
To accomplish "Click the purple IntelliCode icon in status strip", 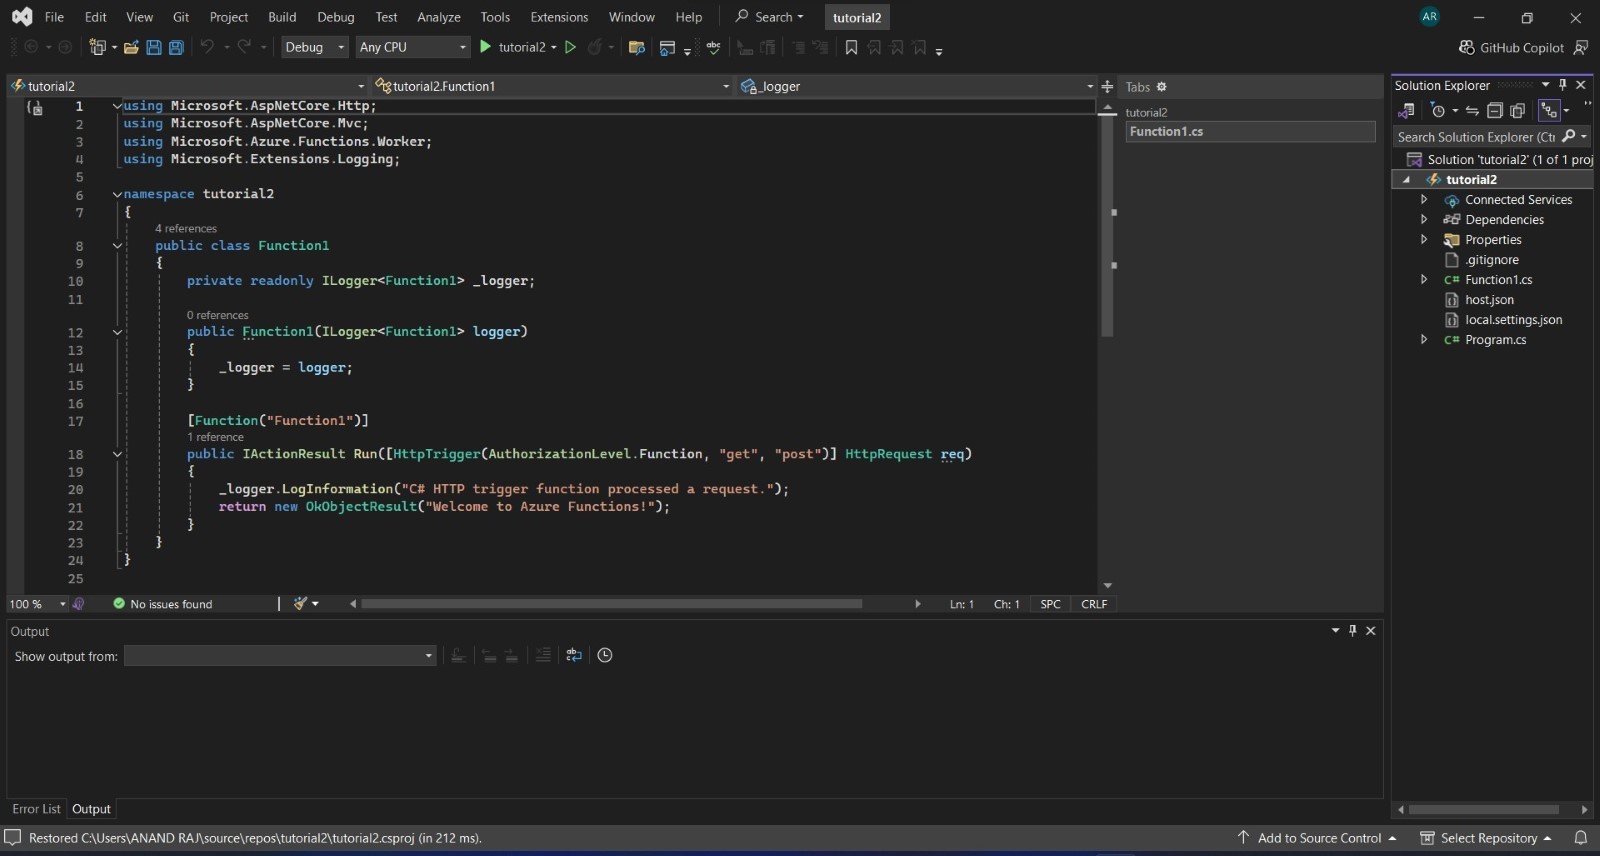I will point(79,604).
